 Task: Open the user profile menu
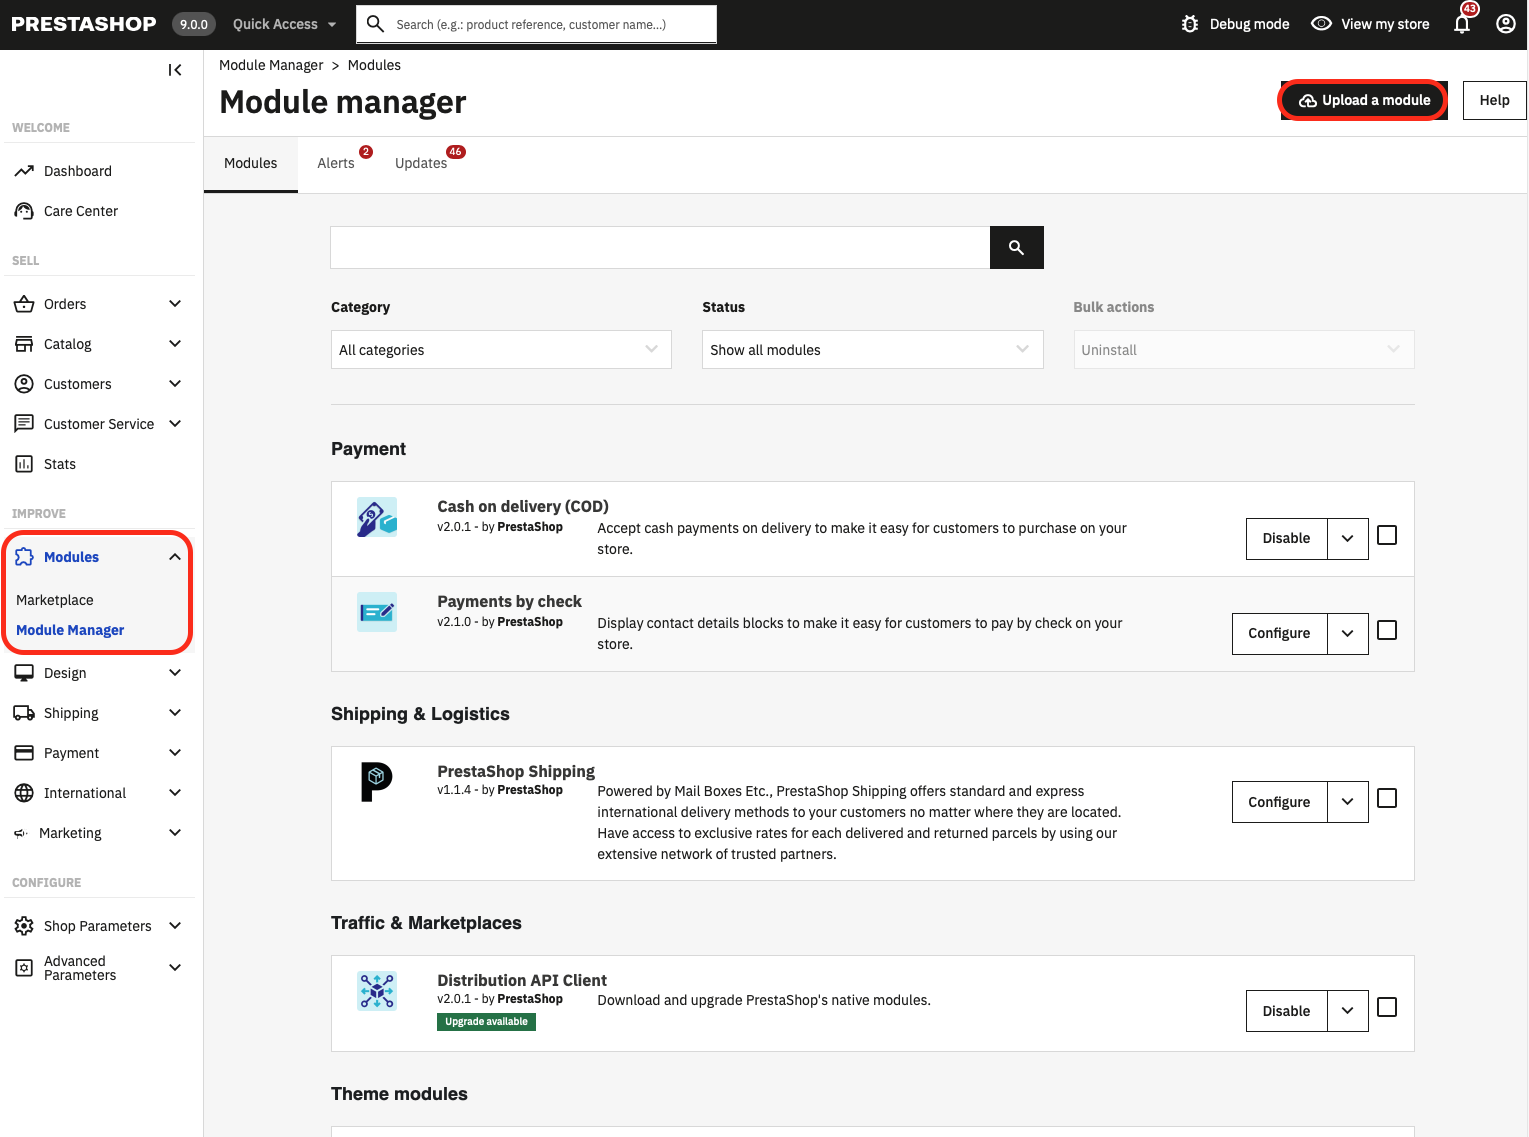coord(1506,24)
